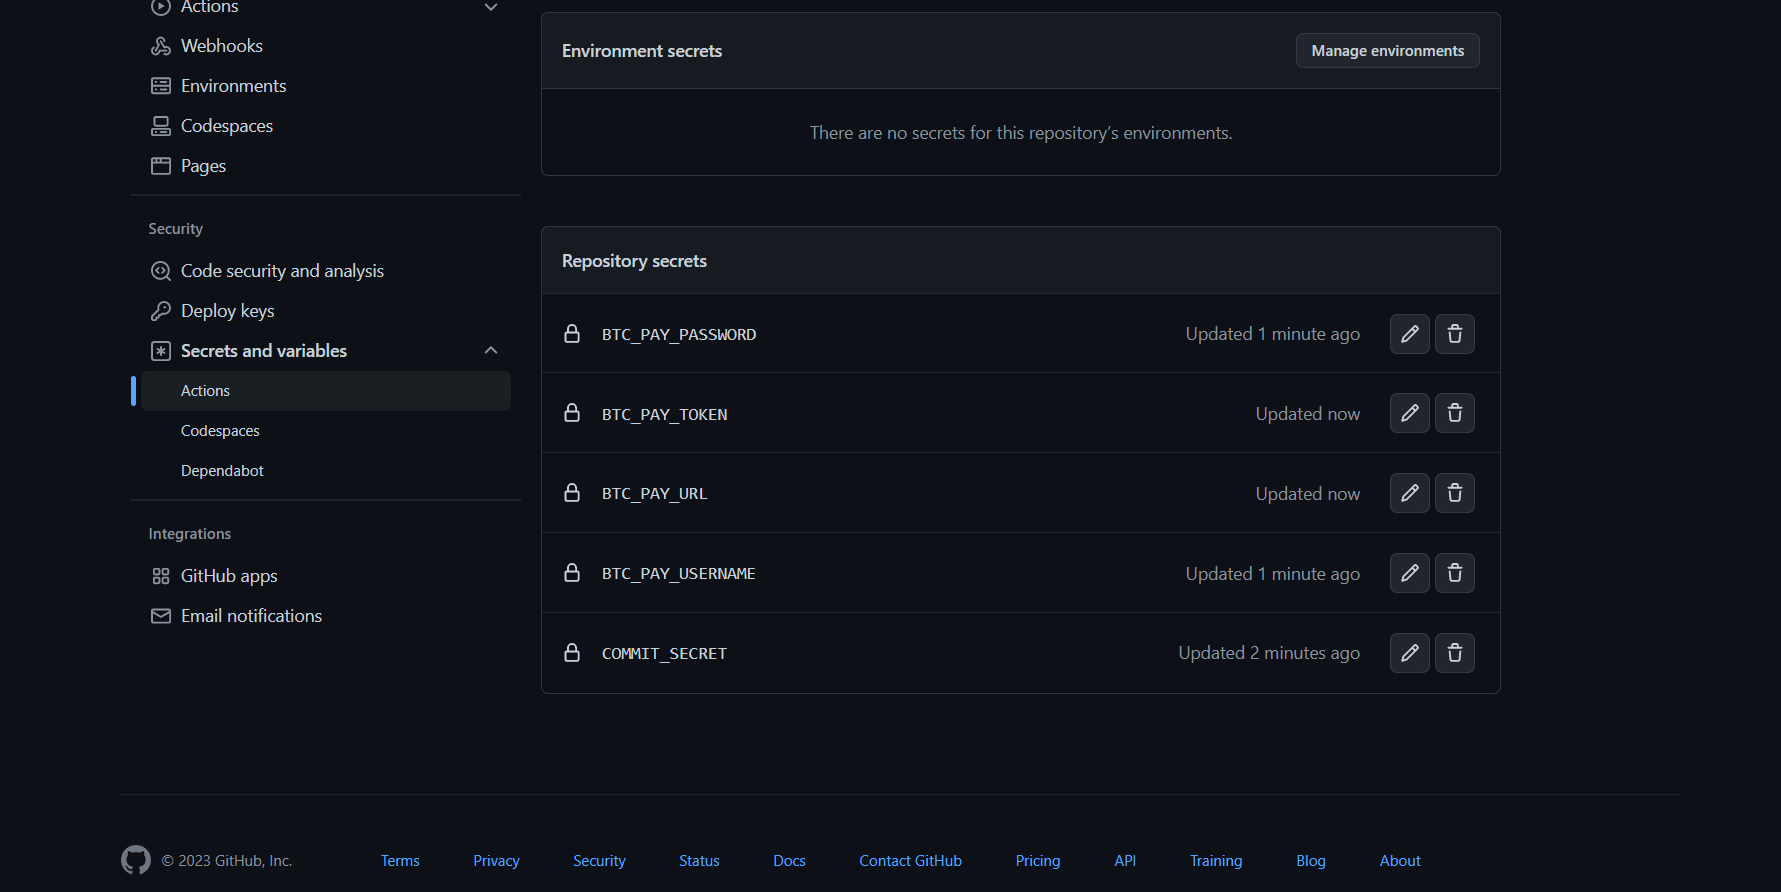Click pencil icon for BTC_PAY_TOKEN
The image size is (1781, 892).
point(1409,413)
